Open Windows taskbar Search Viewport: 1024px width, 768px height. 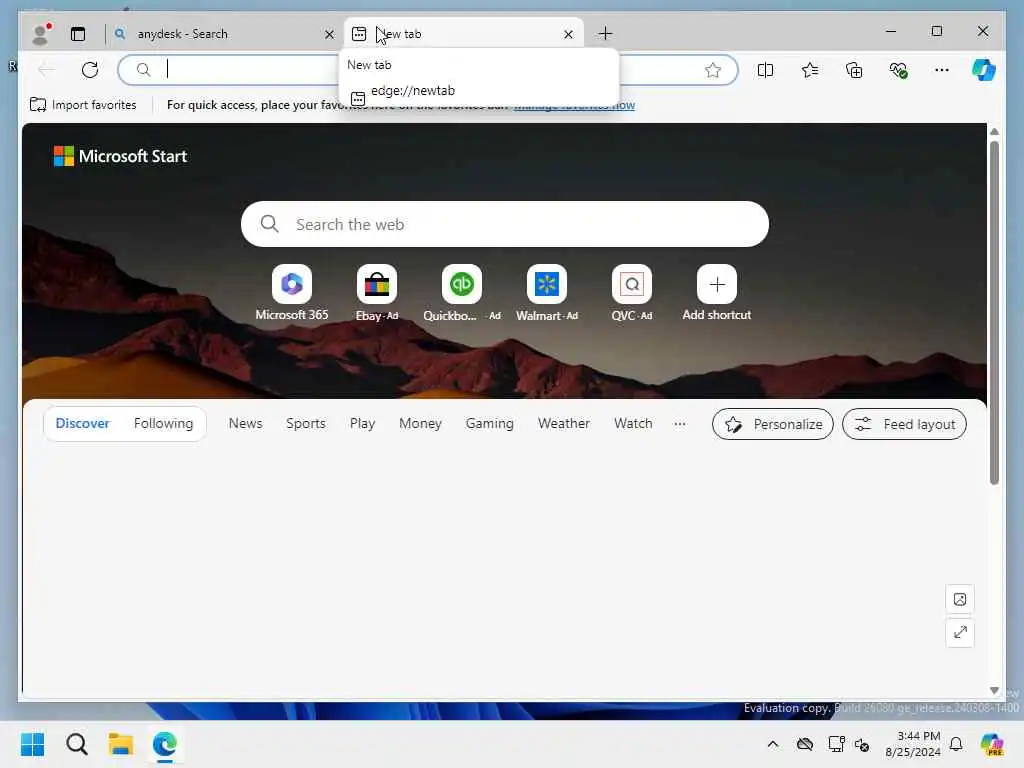click(x=76, y=744)
